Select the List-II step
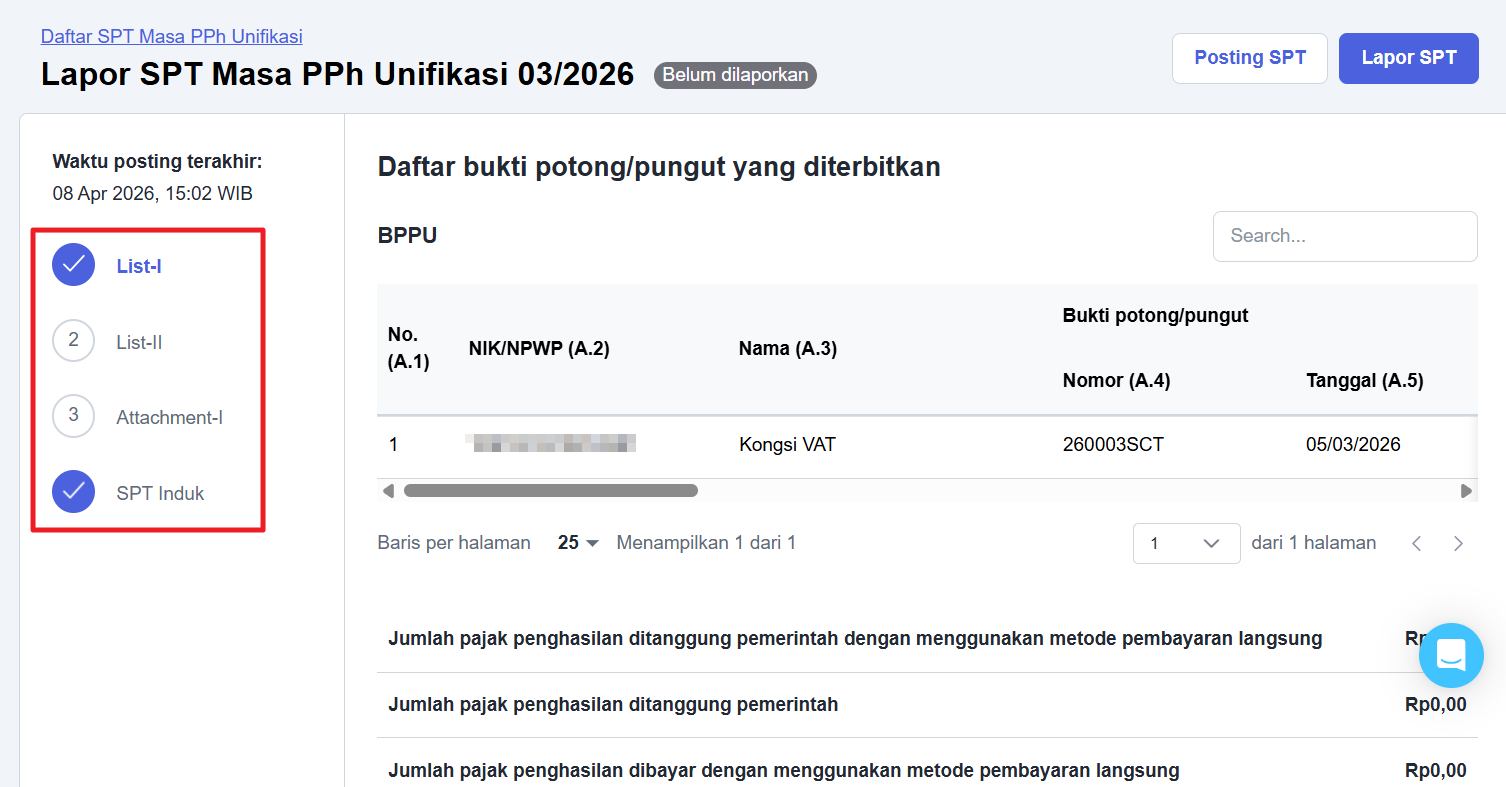 [139, 342]
